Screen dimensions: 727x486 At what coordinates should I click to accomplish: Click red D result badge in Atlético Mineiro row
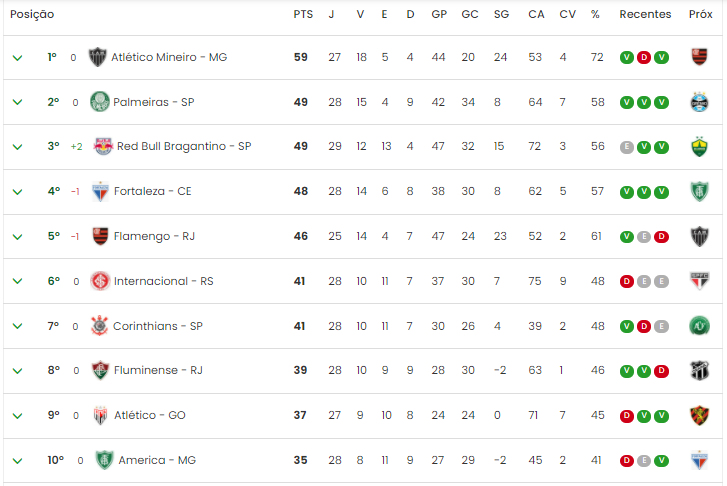click(644, 58)
